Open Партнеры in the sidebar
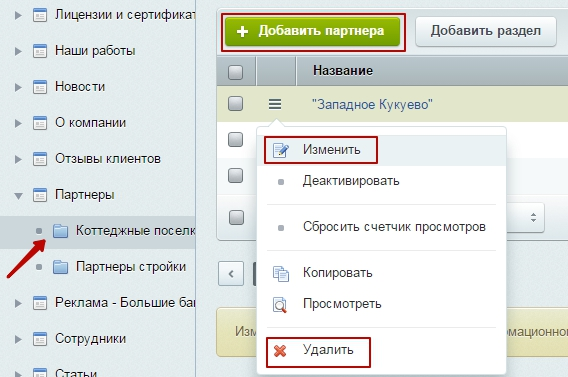The height and width of the screenshot is (377, 568). pyautogui.click(x=84, y=195)
